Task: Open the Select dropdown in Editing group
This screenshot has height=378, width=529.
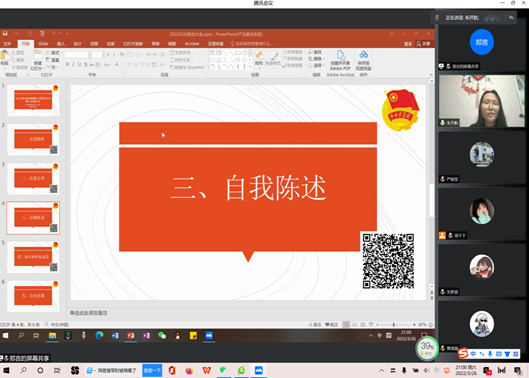Action: (316, 65)
